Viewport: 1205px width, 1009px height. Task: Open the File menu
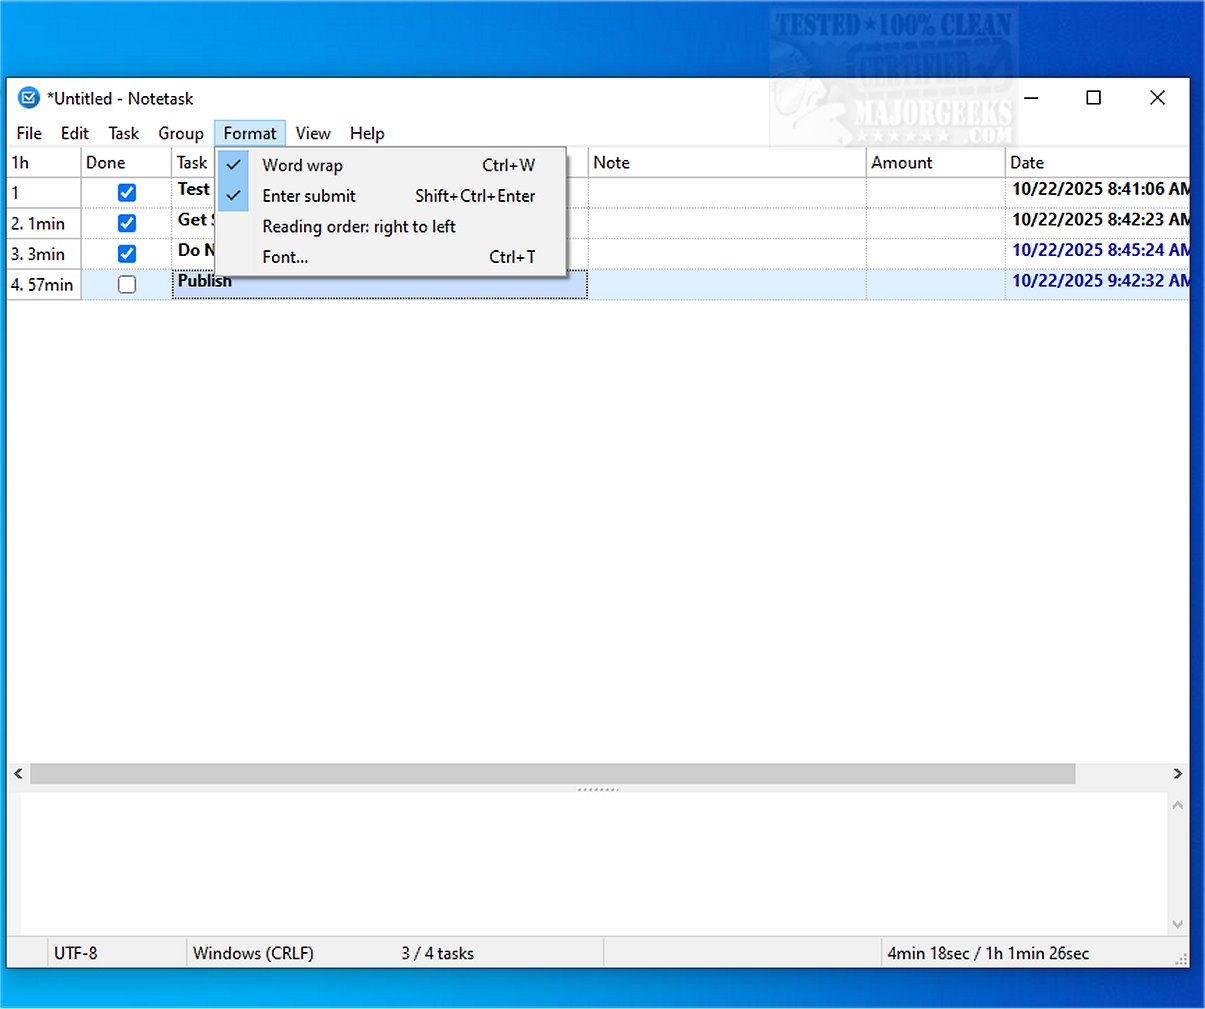pos(29,133)
